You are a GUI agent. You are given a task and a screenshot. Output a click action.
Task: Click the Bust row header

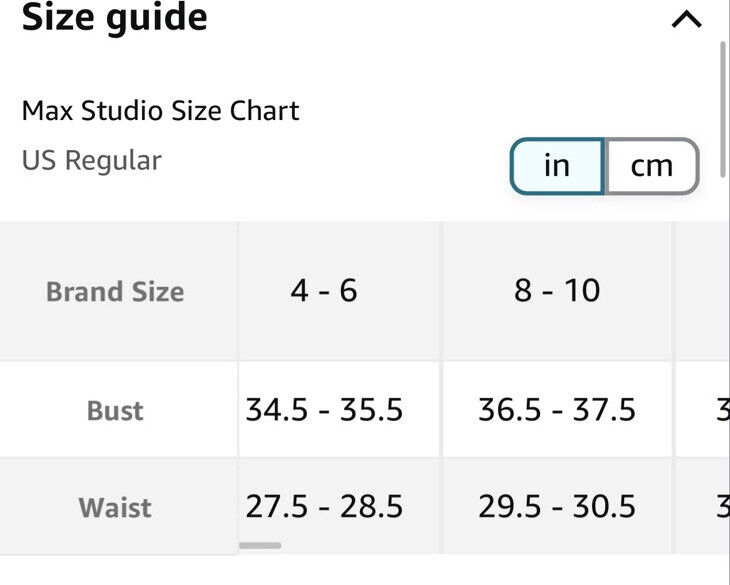[115, 410]
